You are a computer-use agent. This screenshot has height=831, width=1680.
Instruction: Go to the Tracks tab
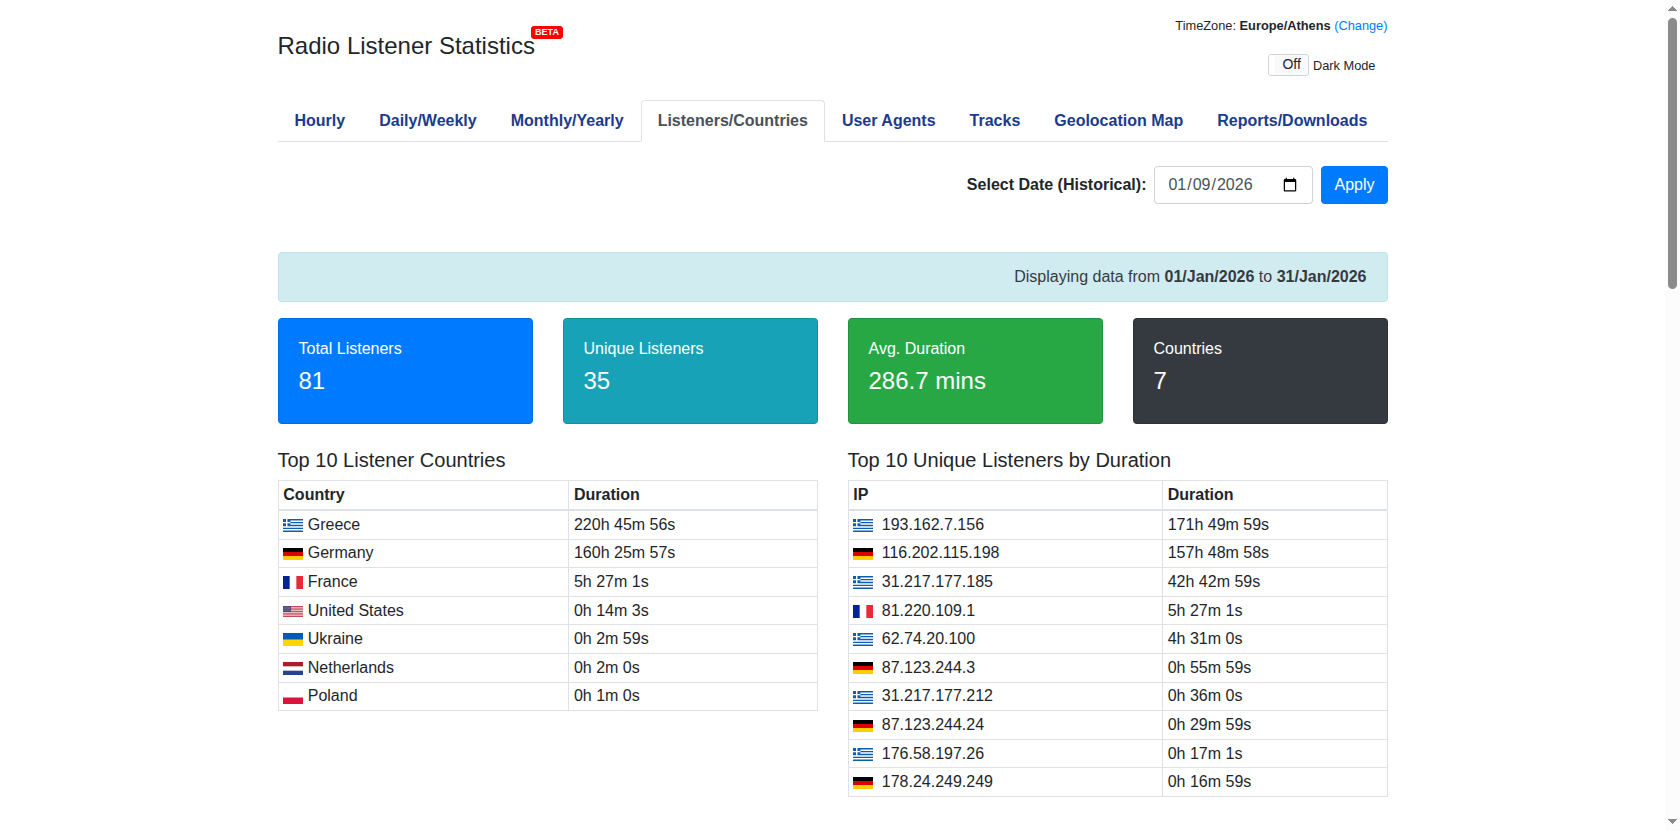(x=994, y=121)
